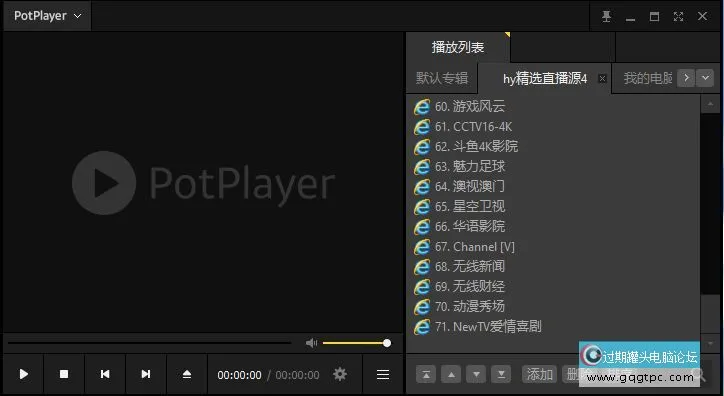Skip to the previous item

tap(105, 374)
